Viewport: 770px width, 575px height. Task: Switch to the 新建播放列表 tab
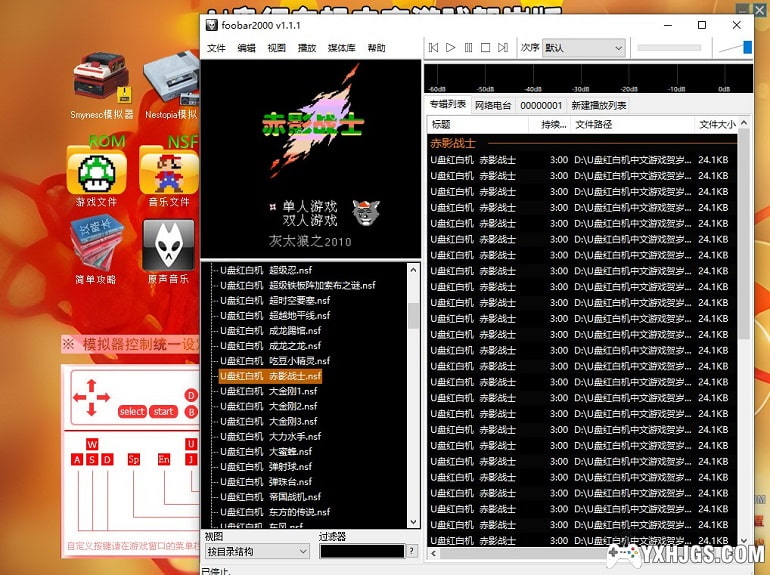[598, 105]
